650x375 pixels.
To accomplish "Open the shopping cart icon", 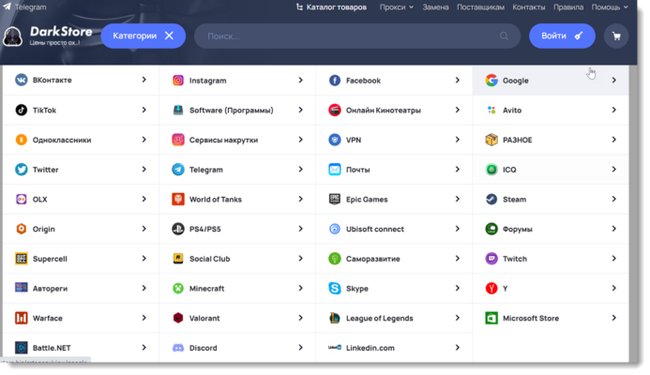I will tap(616, 36).
